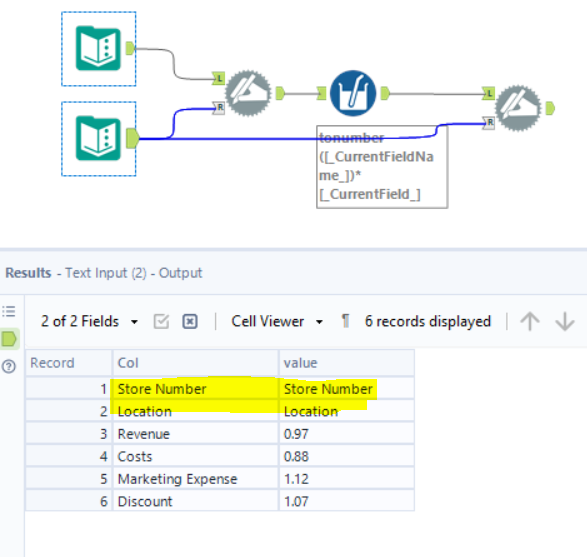Toggle the show whitespace paragraph icon

point(345,321)
